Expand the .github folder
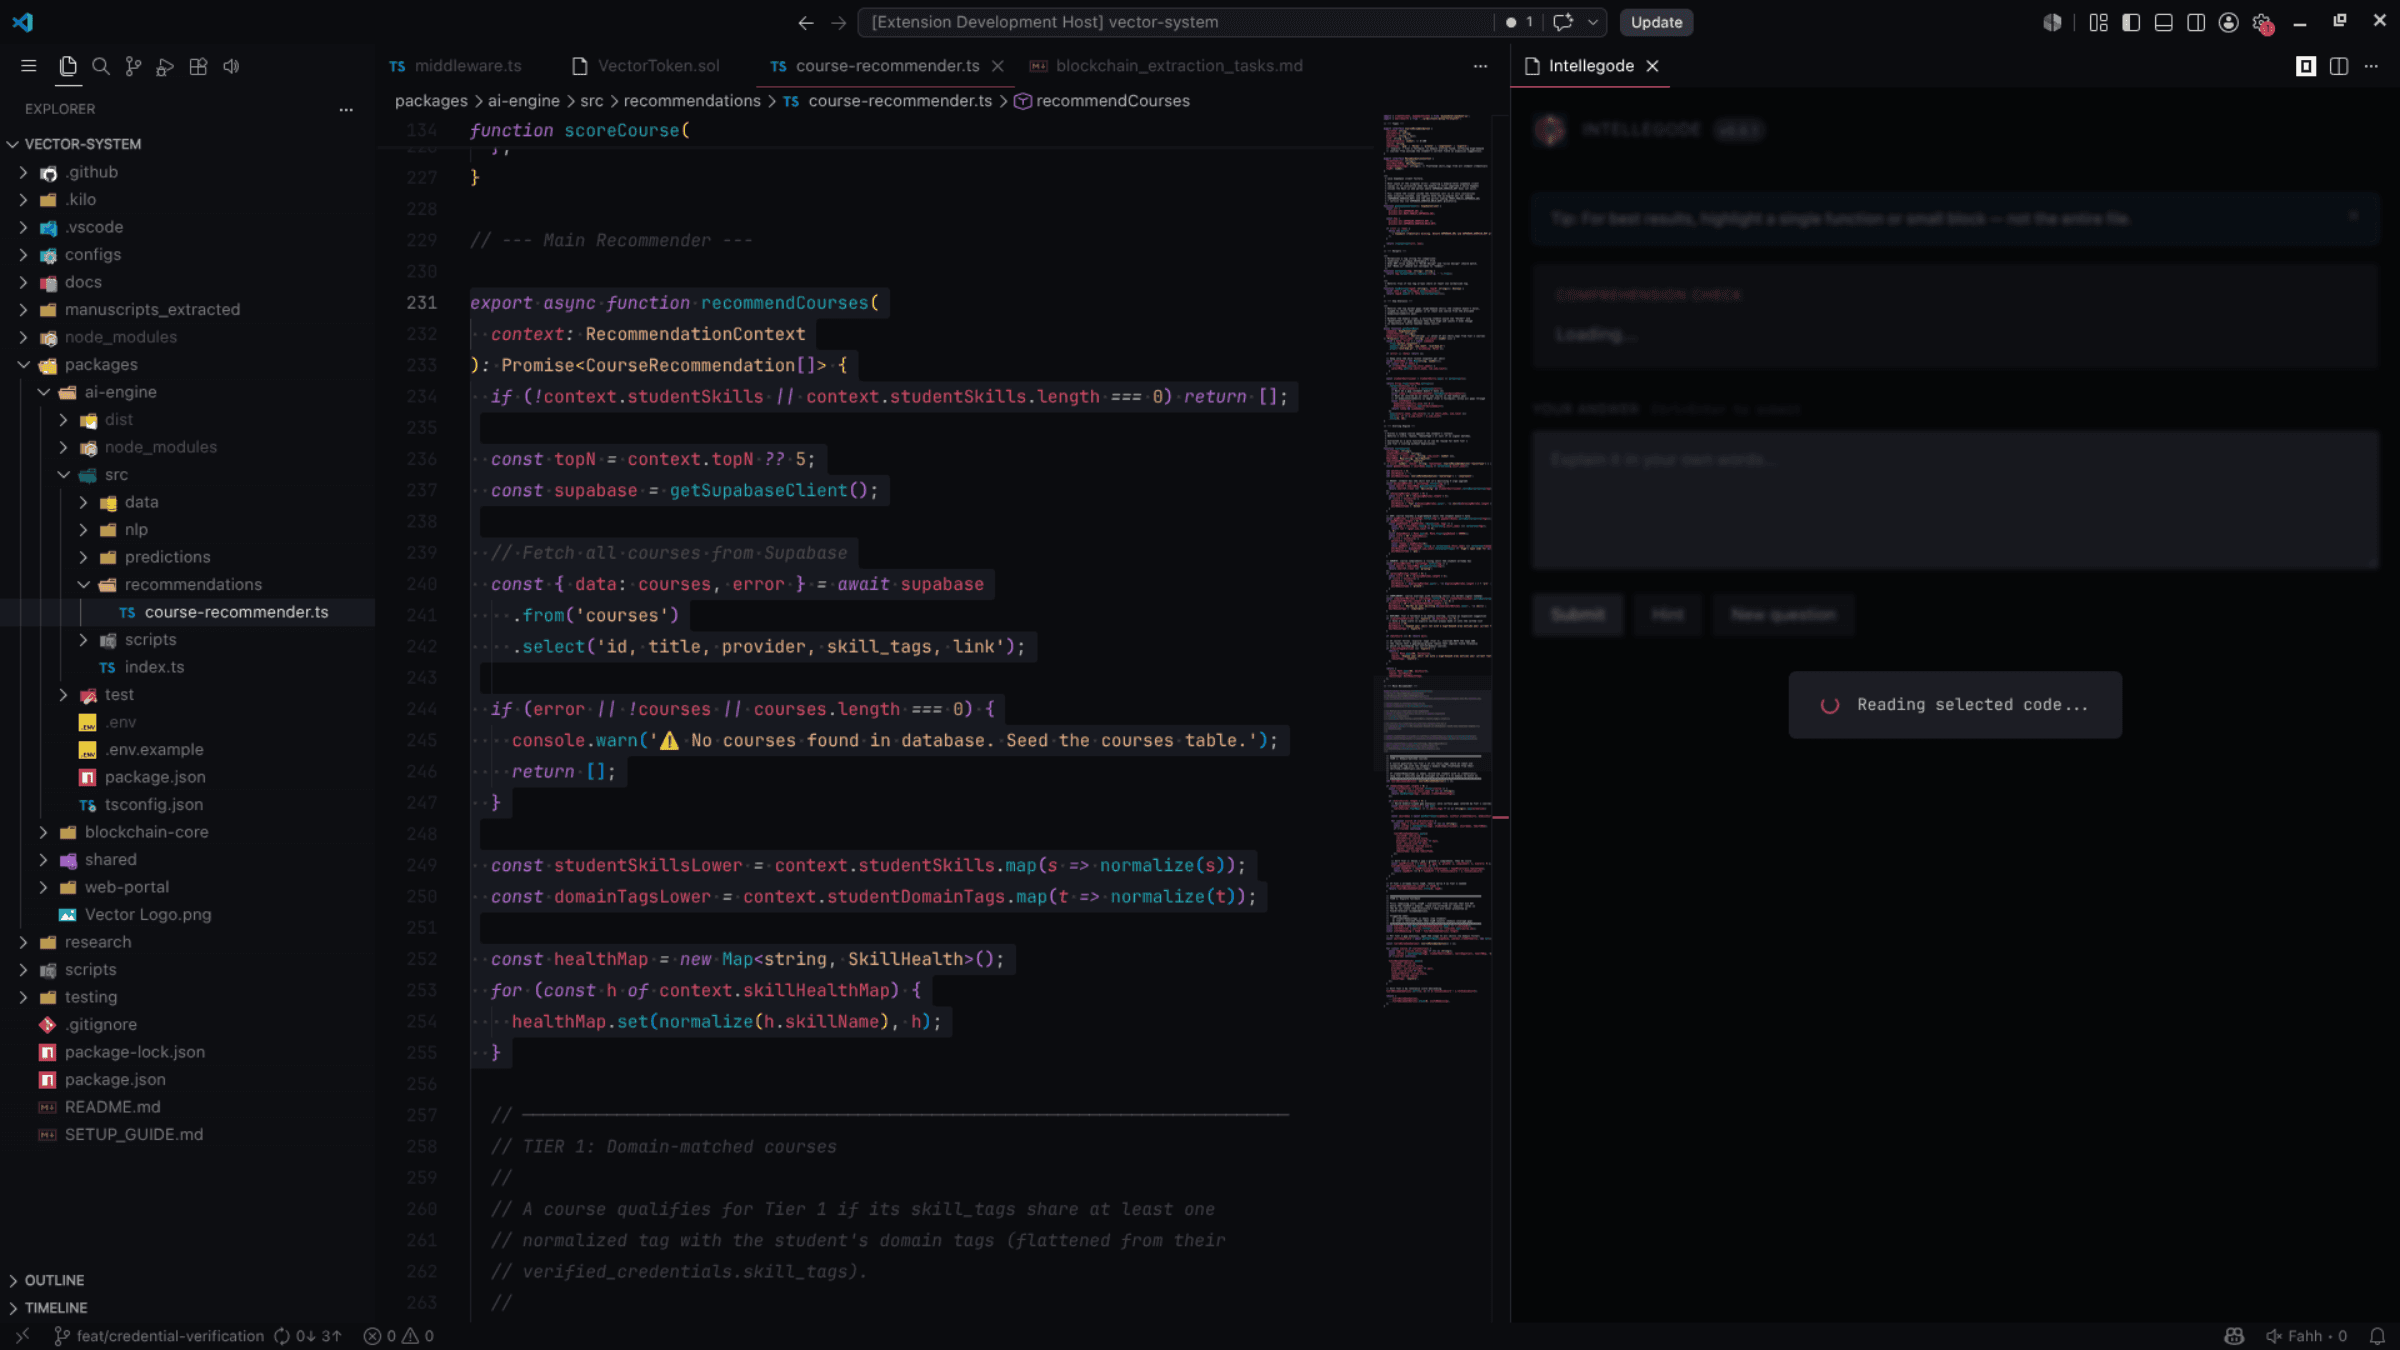Viewport: 2400px width, 1350px height. [23, 172]
